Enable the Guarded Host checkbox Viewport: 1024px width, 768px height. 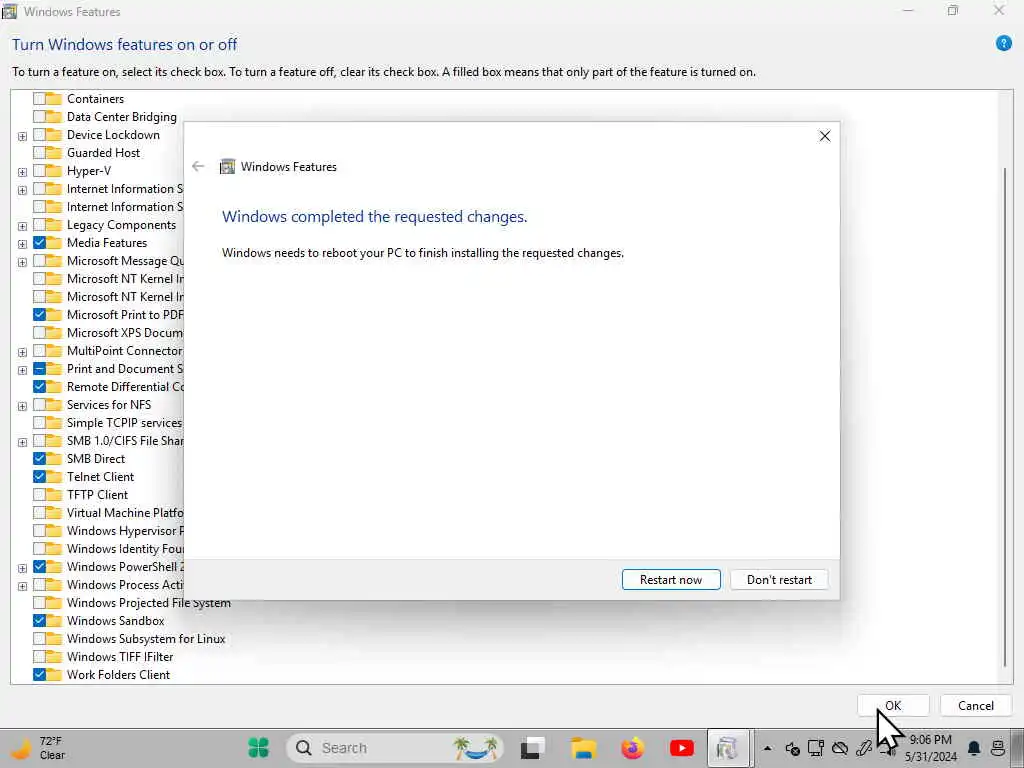point(39,153)
